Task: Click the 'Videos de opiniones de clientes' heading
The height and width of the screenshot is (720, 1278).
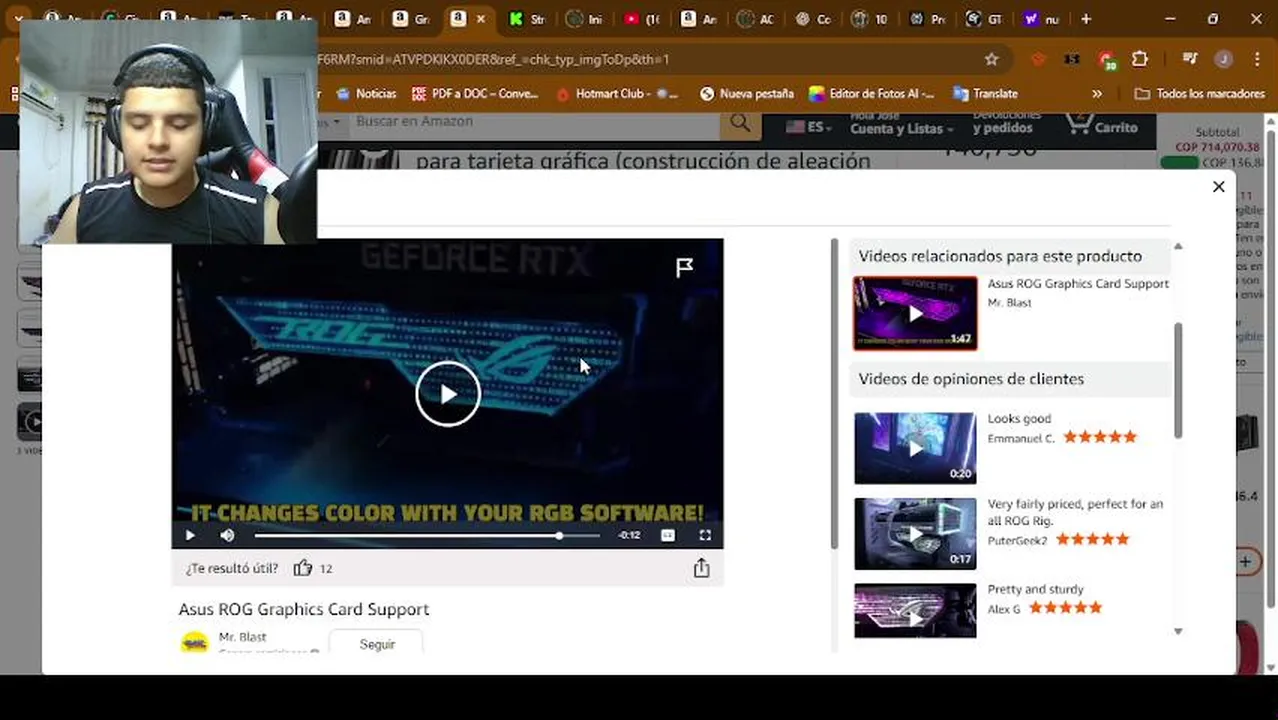Action: click(971, 379)
